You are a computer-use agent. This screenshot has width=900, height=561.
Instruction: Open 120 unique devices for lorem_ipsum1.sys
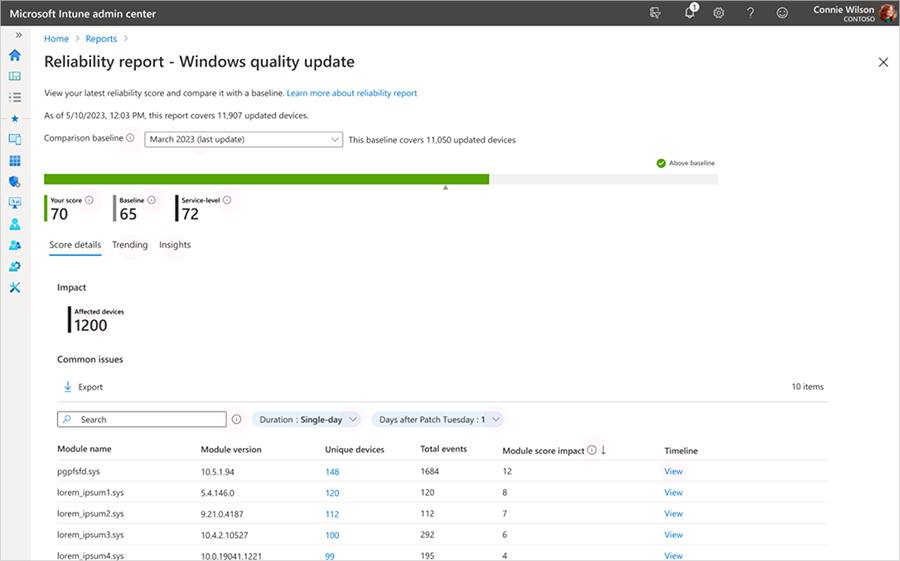pos(332,493)
